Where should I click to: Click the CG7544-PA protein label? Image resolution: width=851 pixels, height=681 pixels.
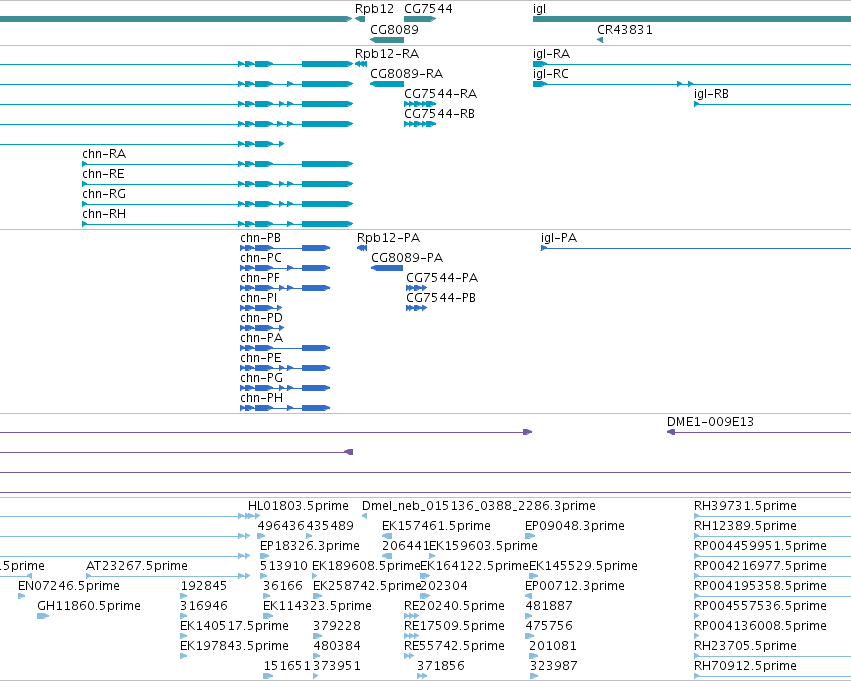click(442, 278)
